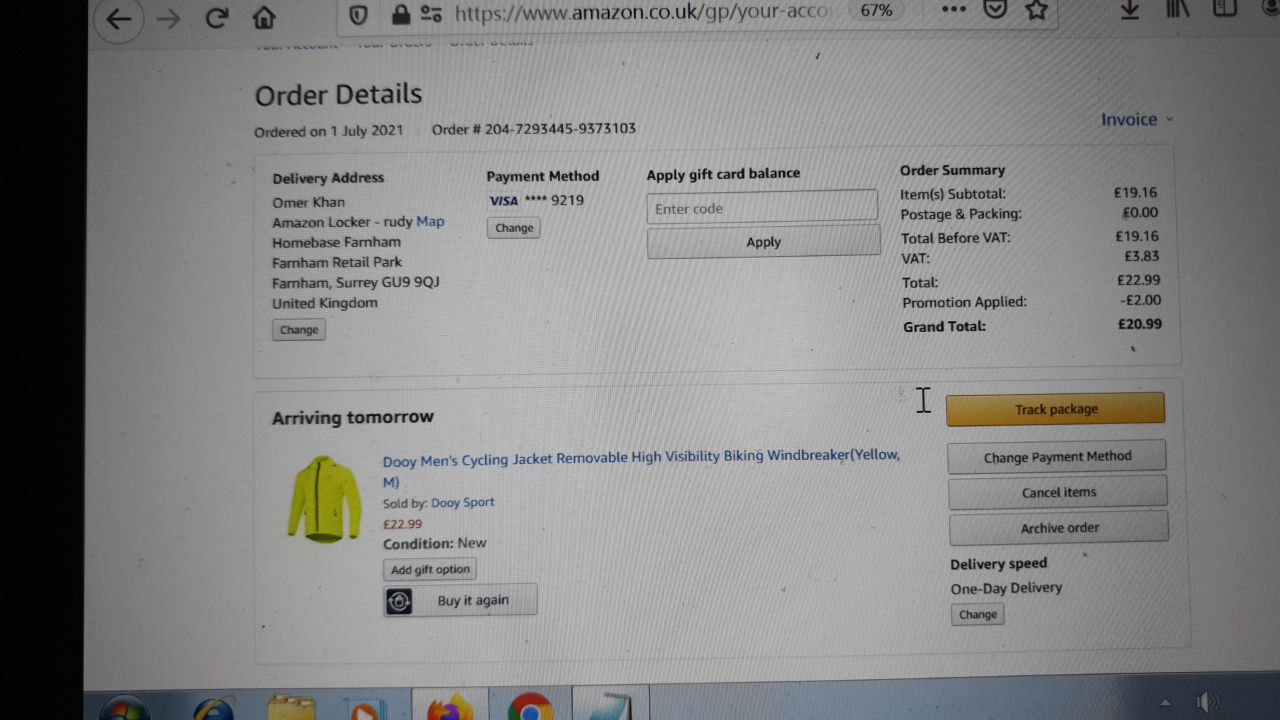Click the yellow jacket product thumbnail

(323, 499)
